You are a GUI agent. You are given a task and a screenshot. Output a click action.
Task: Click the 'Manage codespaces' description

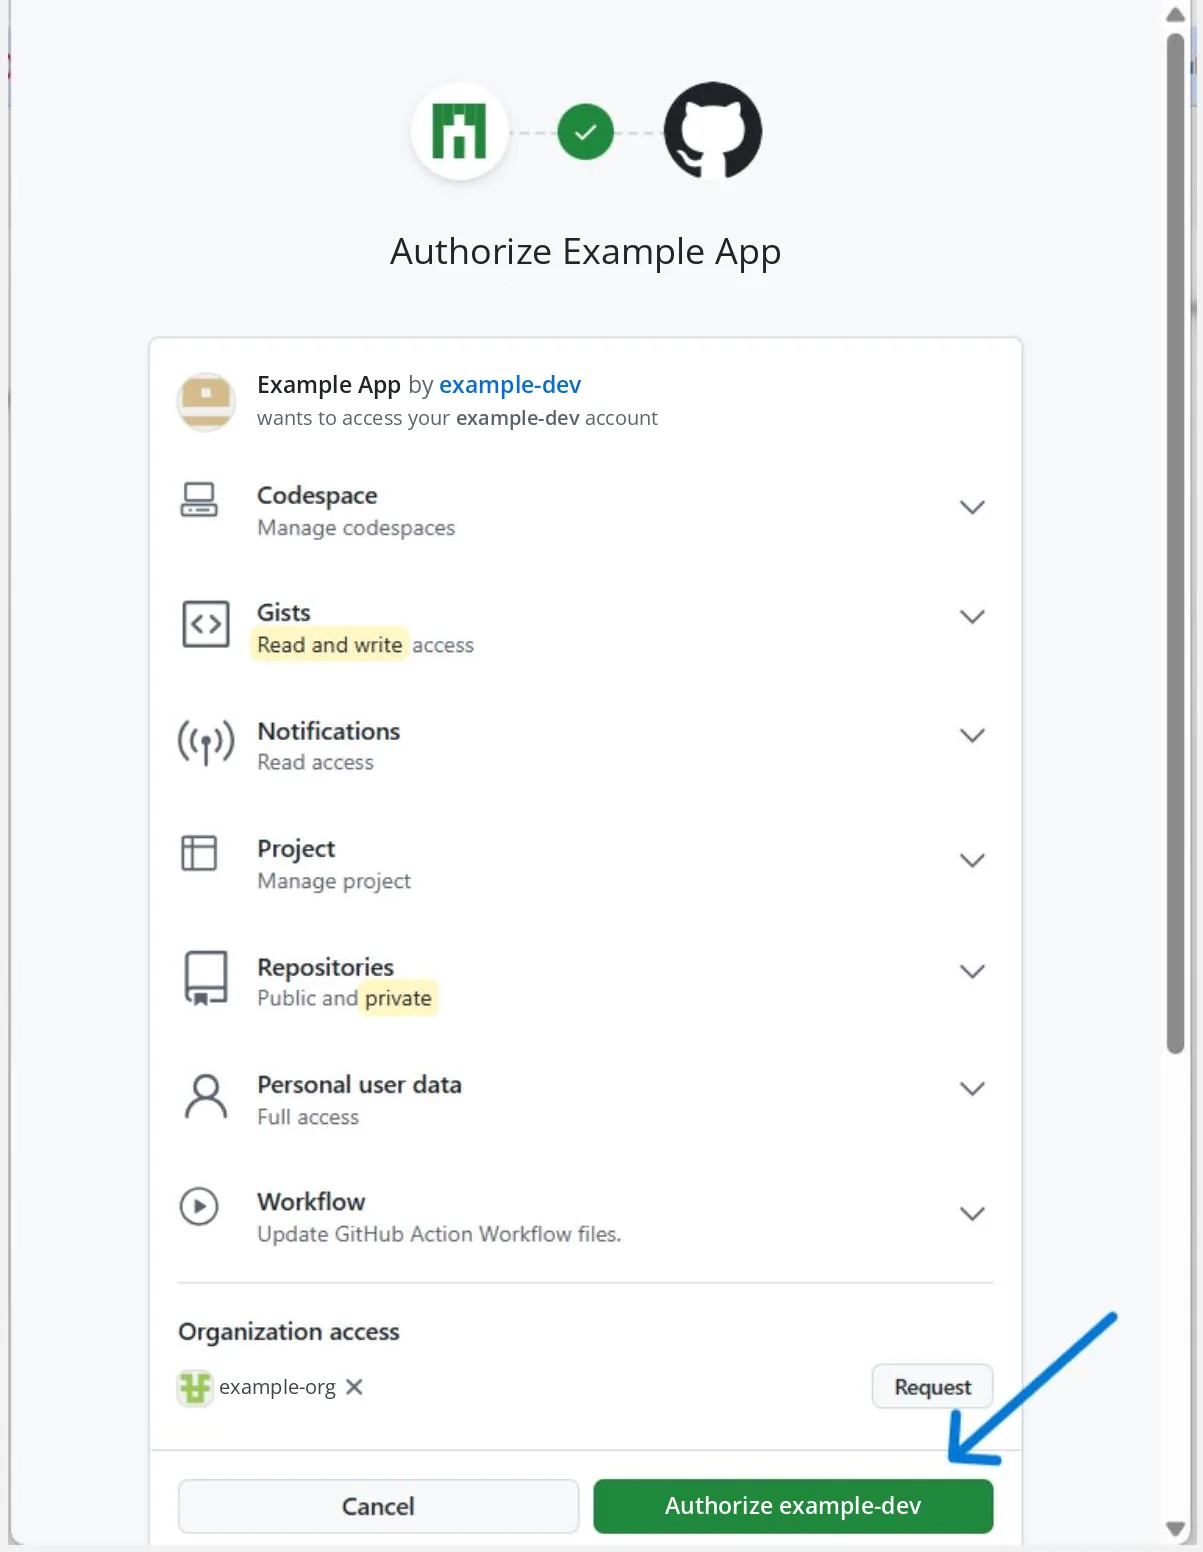[x=356, y=528]
